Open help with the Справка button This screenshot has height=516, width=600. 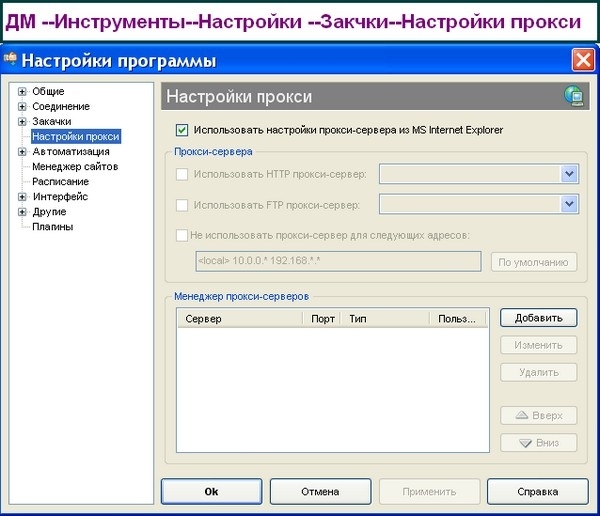tap(538, 492)
